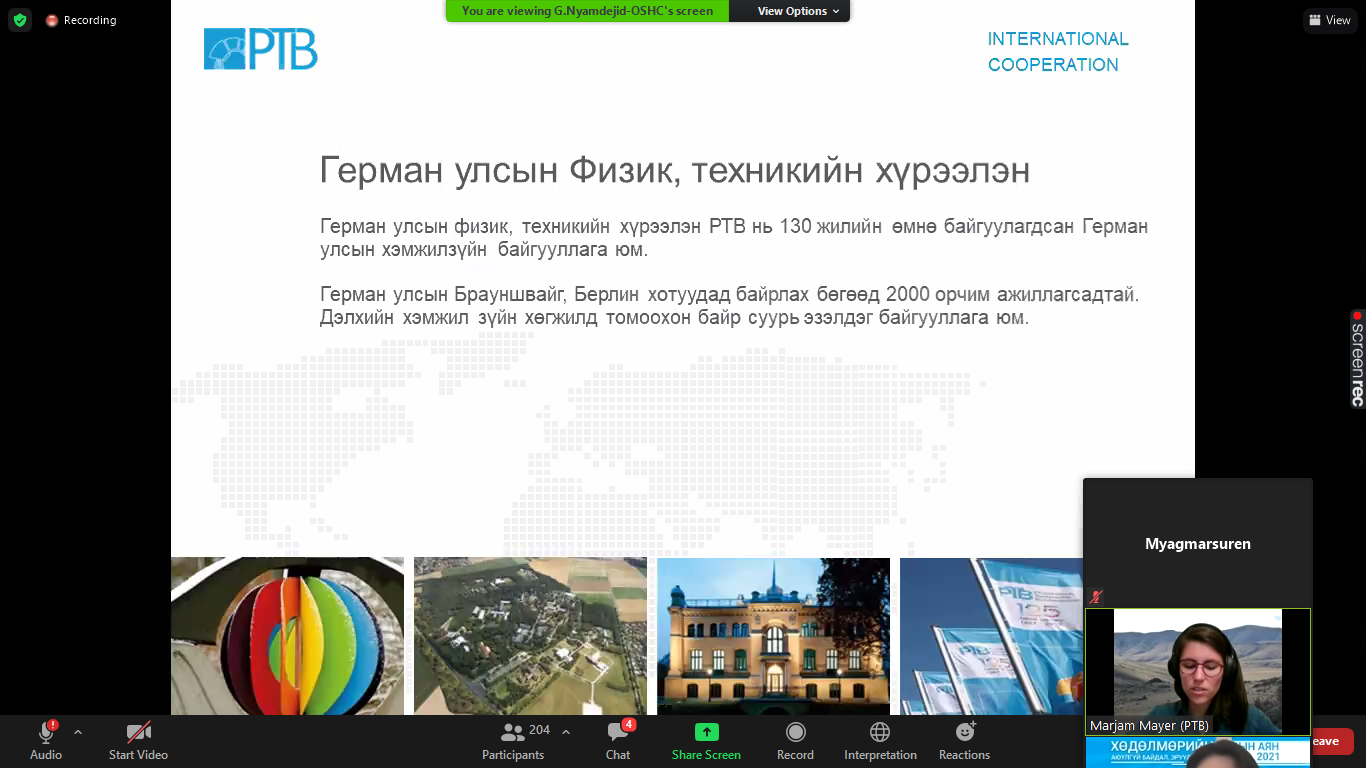Click the slide title "Герман улсын Физик, техникийн хүрээлэн"
Image resolution: width=1366 pixels, height=768 pixels.
675,171
